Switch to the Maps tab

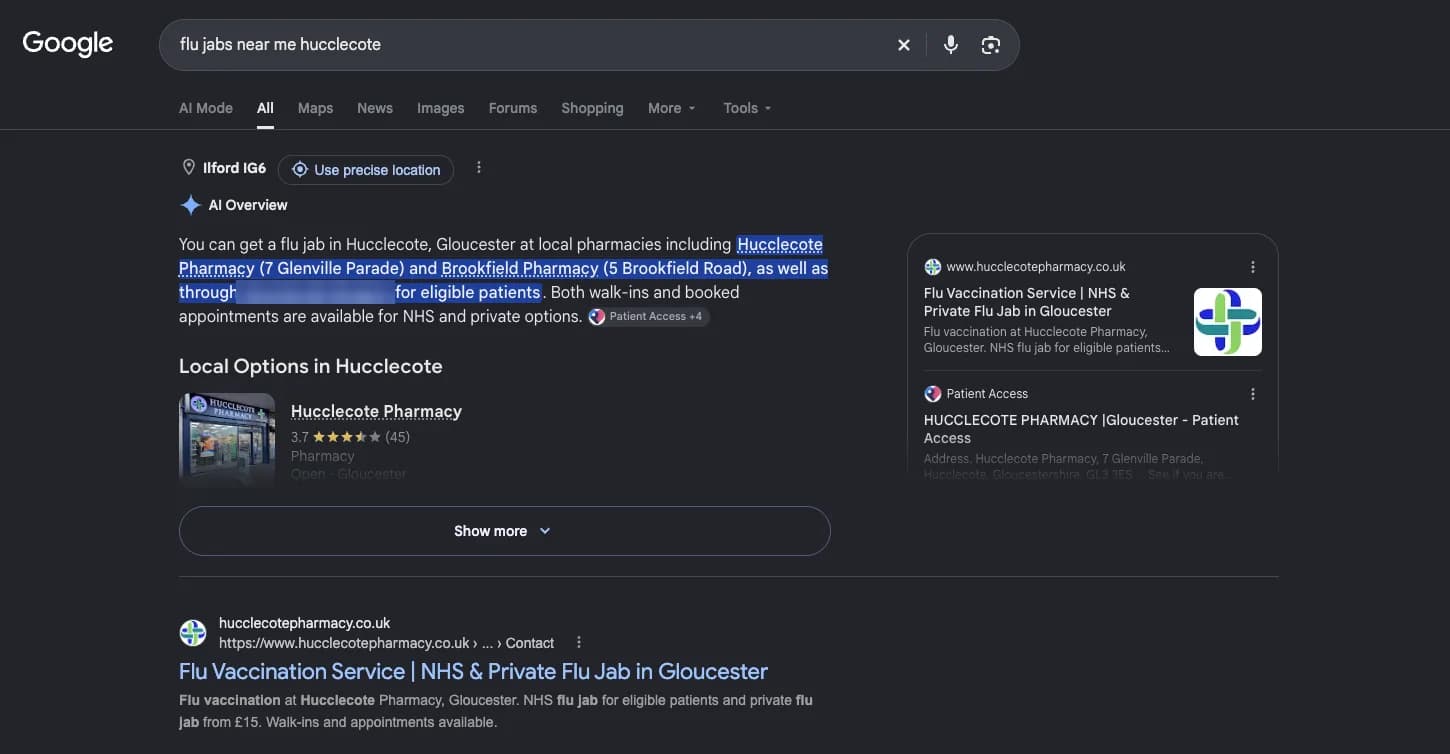point(315,108)
